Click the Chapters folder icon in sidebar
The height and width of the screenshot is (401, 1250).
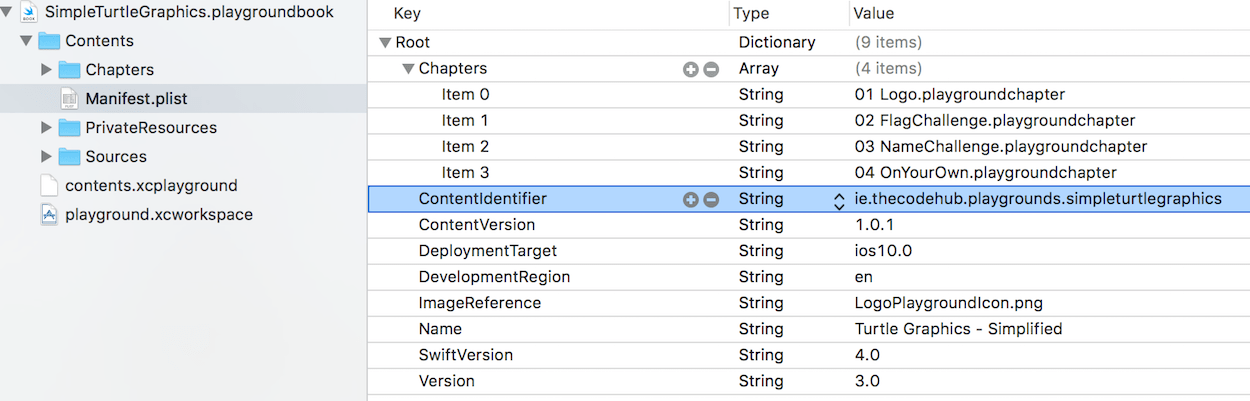pos(69,70)
